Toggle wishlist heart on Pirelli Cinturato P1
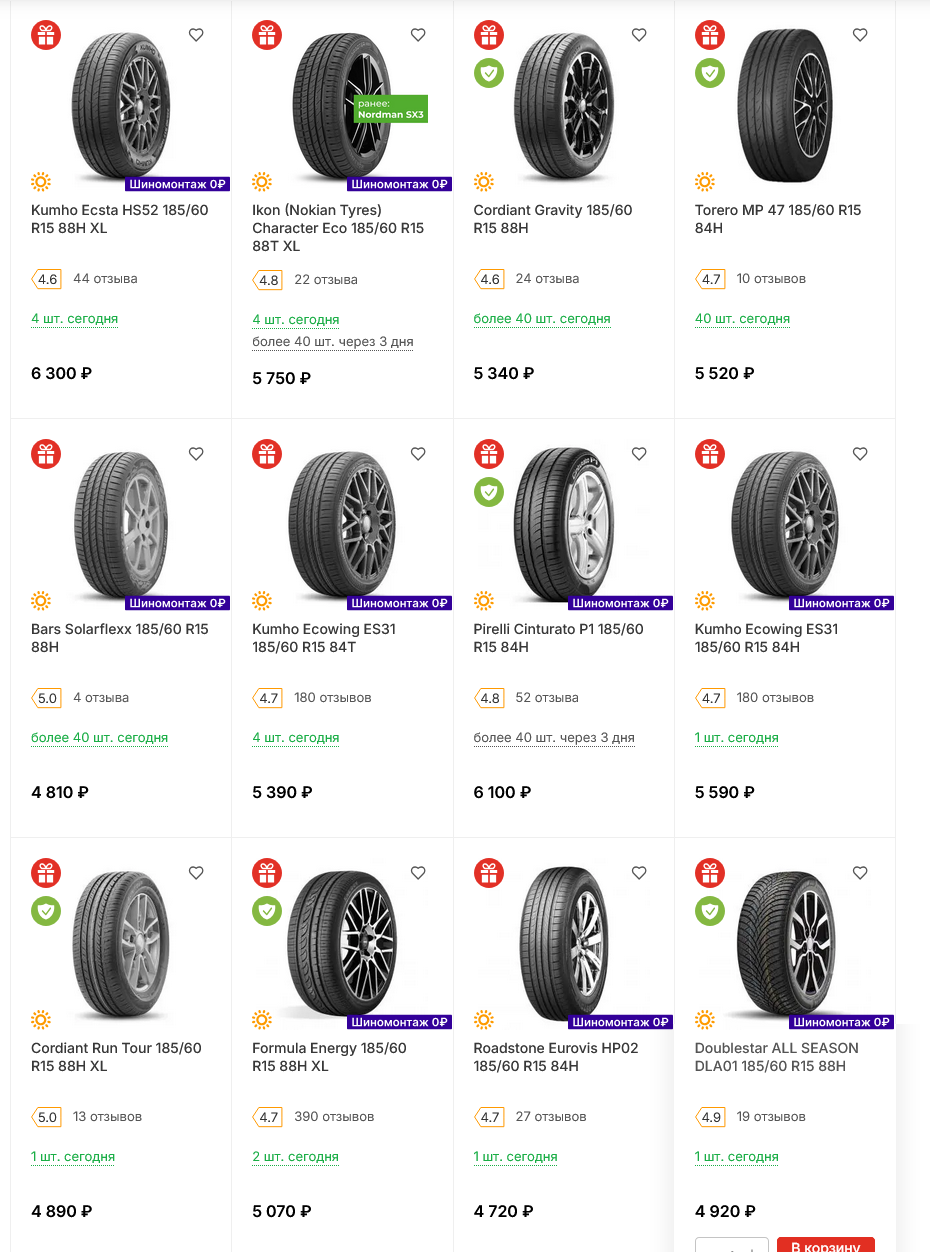Image resolution: width=930 pixels, height=1252 pixels. [639, 454]
